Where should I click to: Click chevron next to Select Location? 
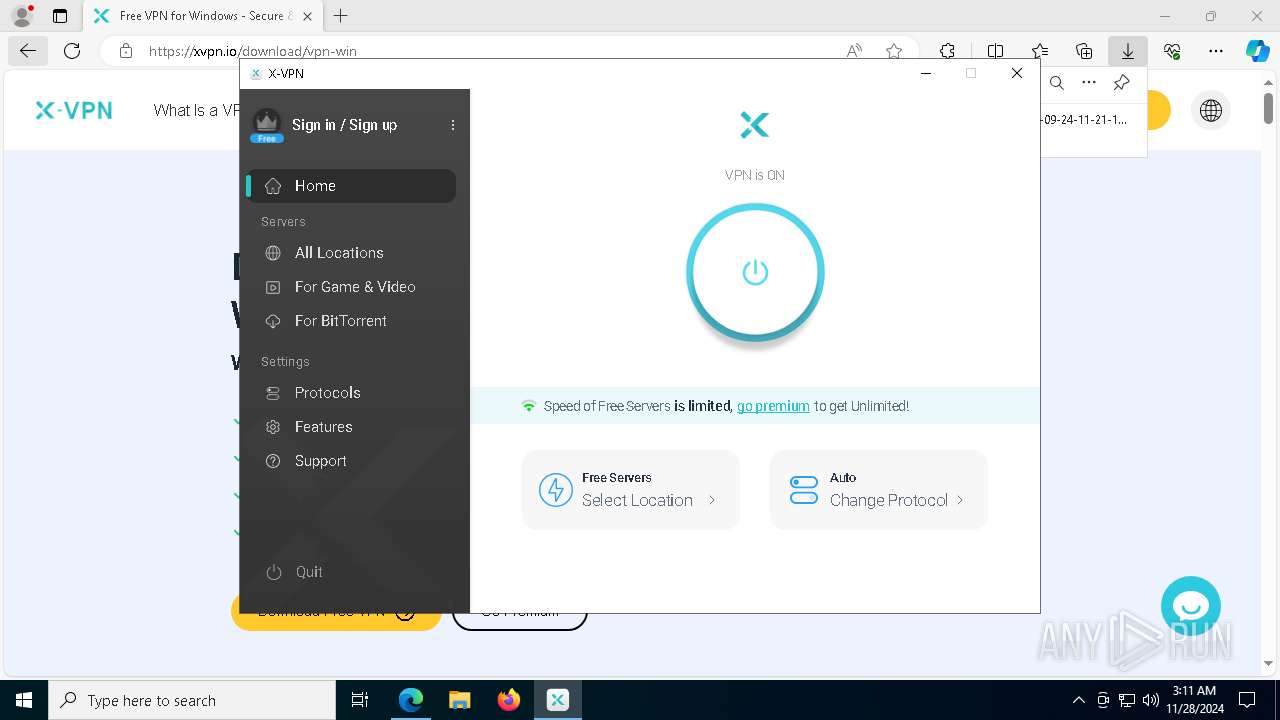pos(712,500)
